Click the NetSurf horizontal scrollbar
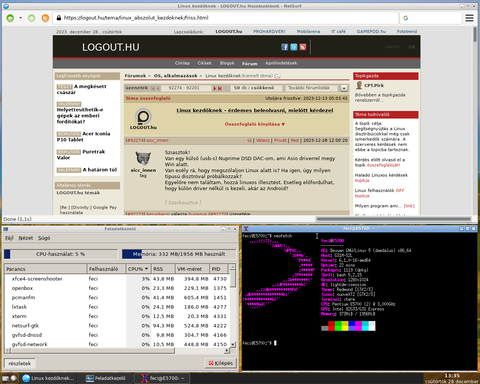Screen dimensions: 480x384 393,219
